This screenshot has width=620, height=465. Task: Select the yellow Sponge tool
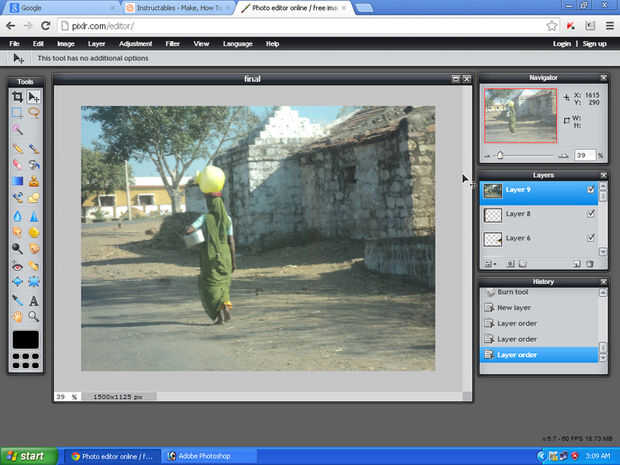point(34,232)
